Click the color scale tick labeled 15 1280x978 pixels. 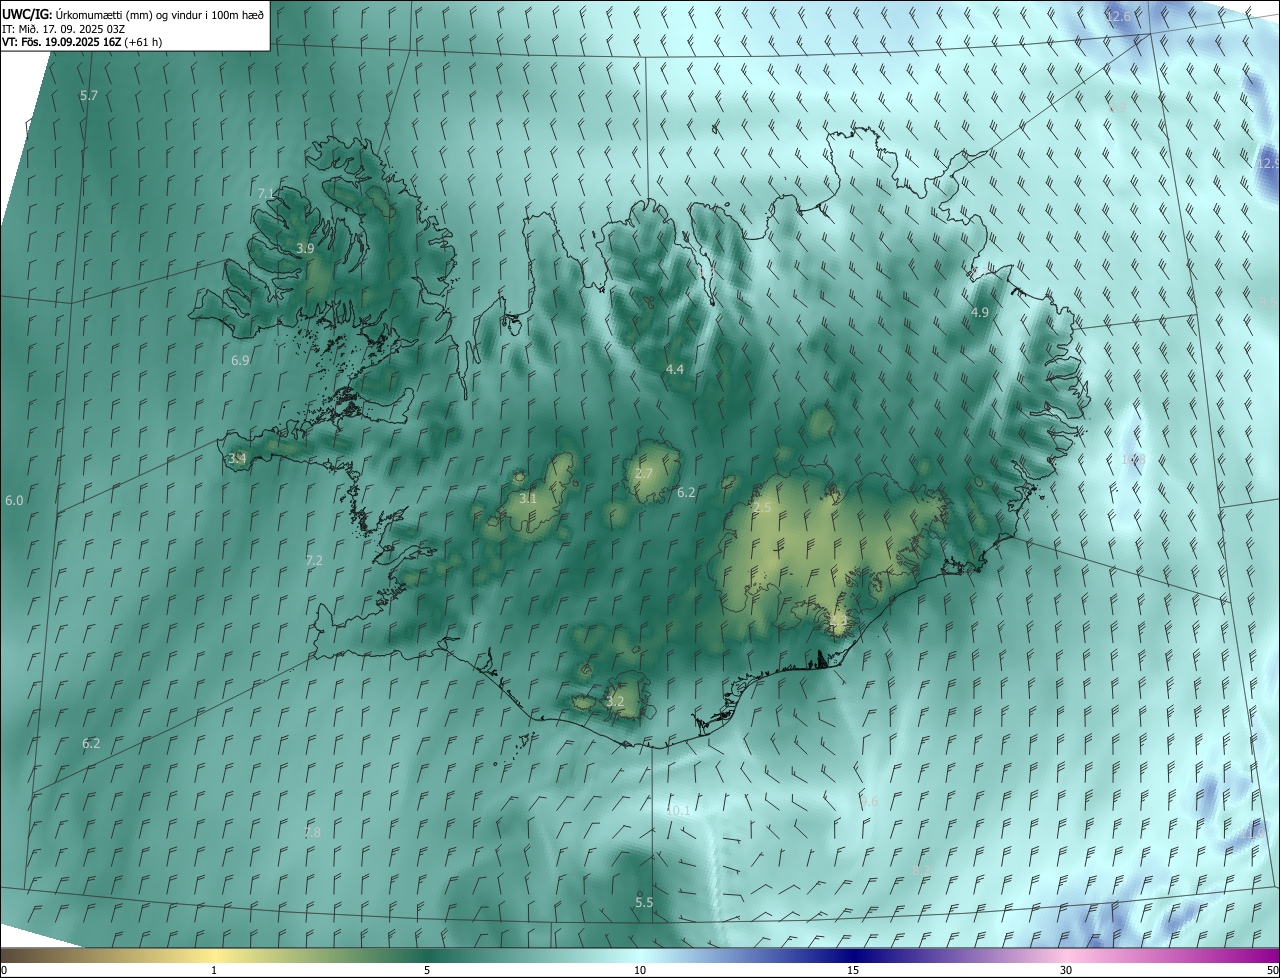click(853, 970)
